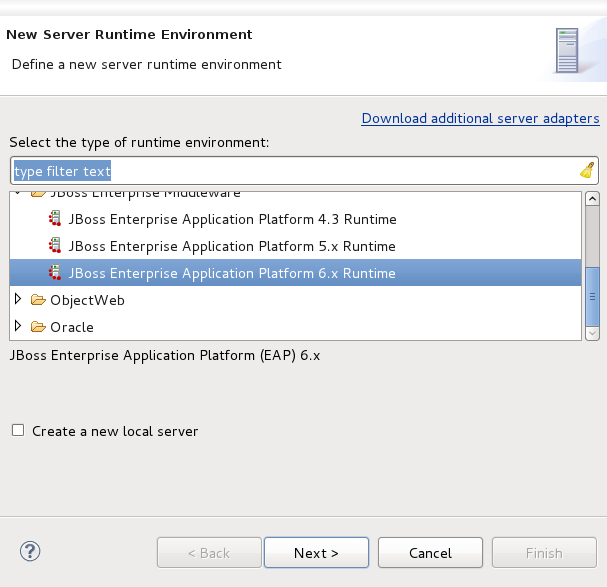
Task: Select JBoss Enterprise Application Platform 4.3 Runtime
Action: tap(232, 219)
